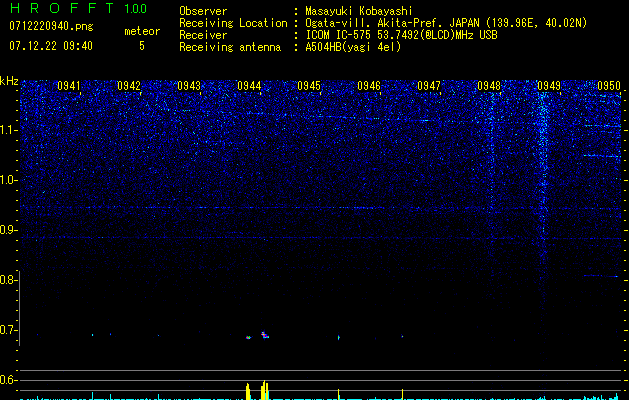The height and width of the screenshot is (400, 629).
Task: Click antenna value A504HB(yagi 4el)
Action: (x=353, y=47)
